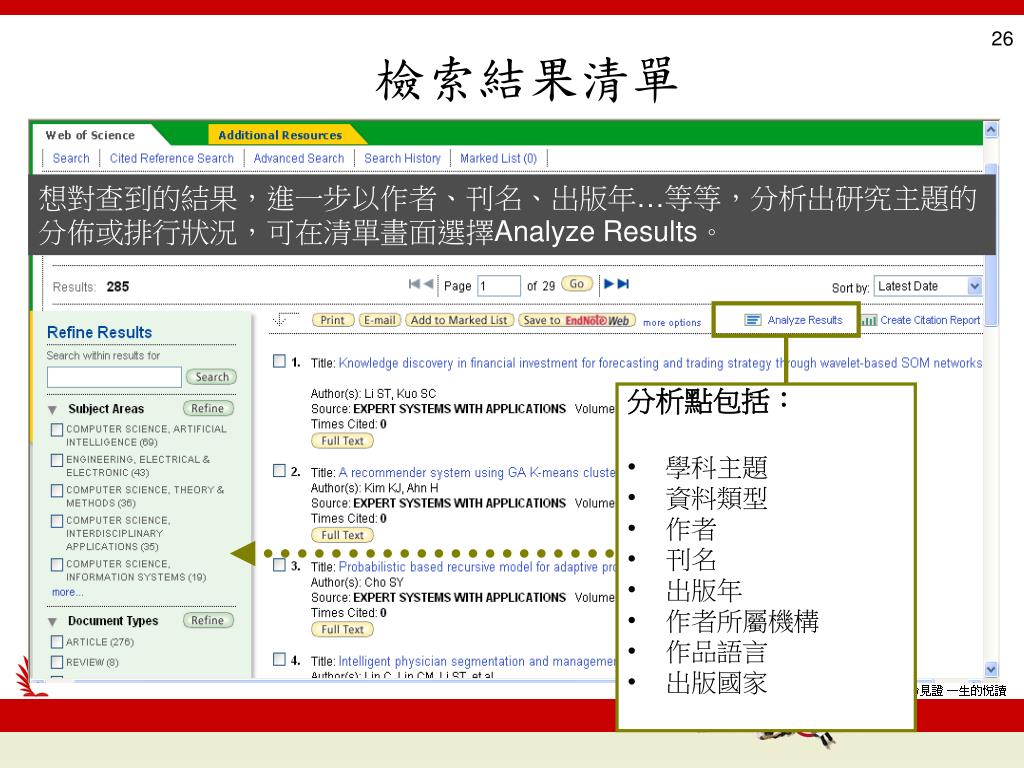The image size is (1024, 768).
Task: Click the Print button
Action: click(333, 320)
